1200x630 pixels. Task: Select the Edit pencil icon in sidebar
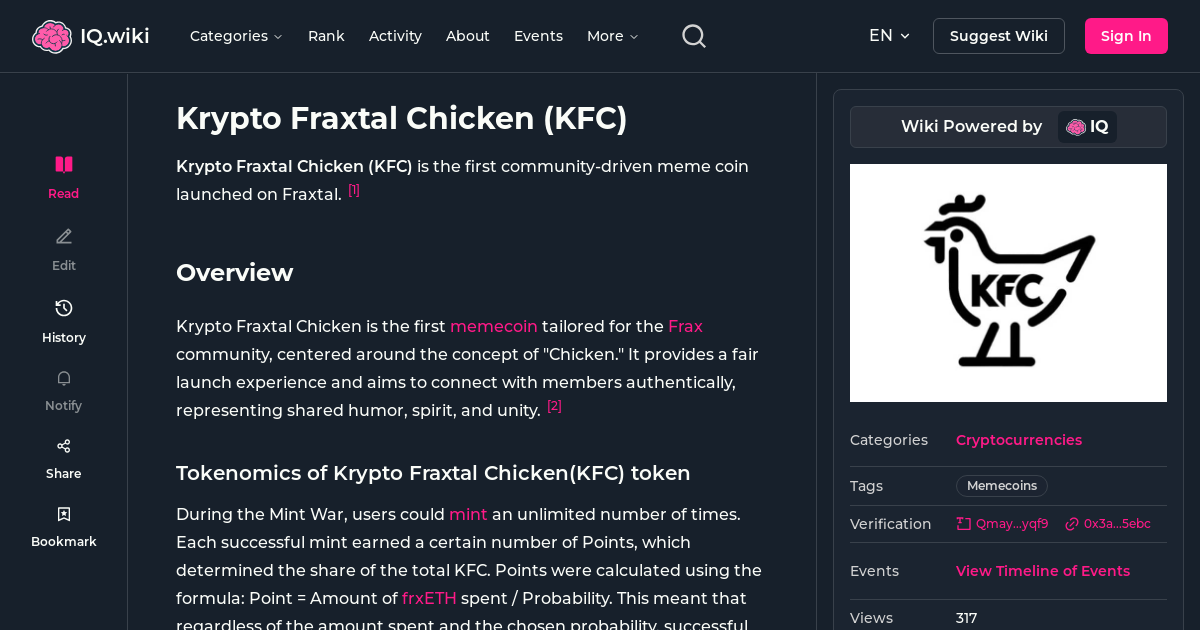63,236
